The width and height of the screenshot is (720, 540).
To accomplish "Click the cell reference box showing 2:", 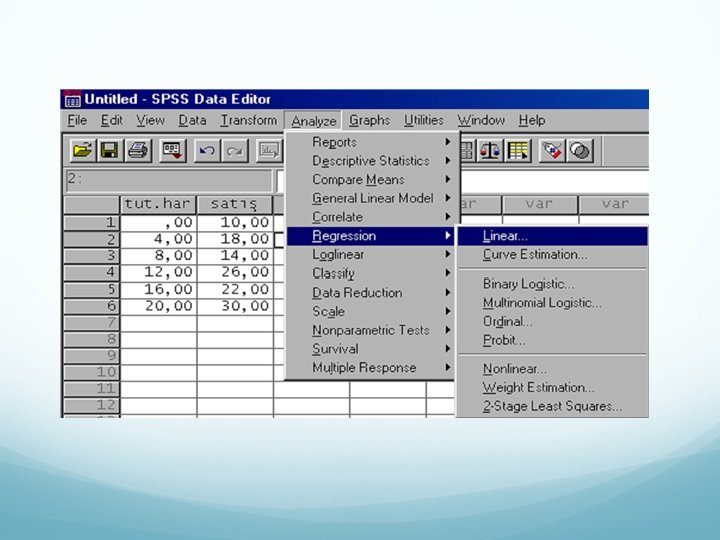I will point(169,180).
